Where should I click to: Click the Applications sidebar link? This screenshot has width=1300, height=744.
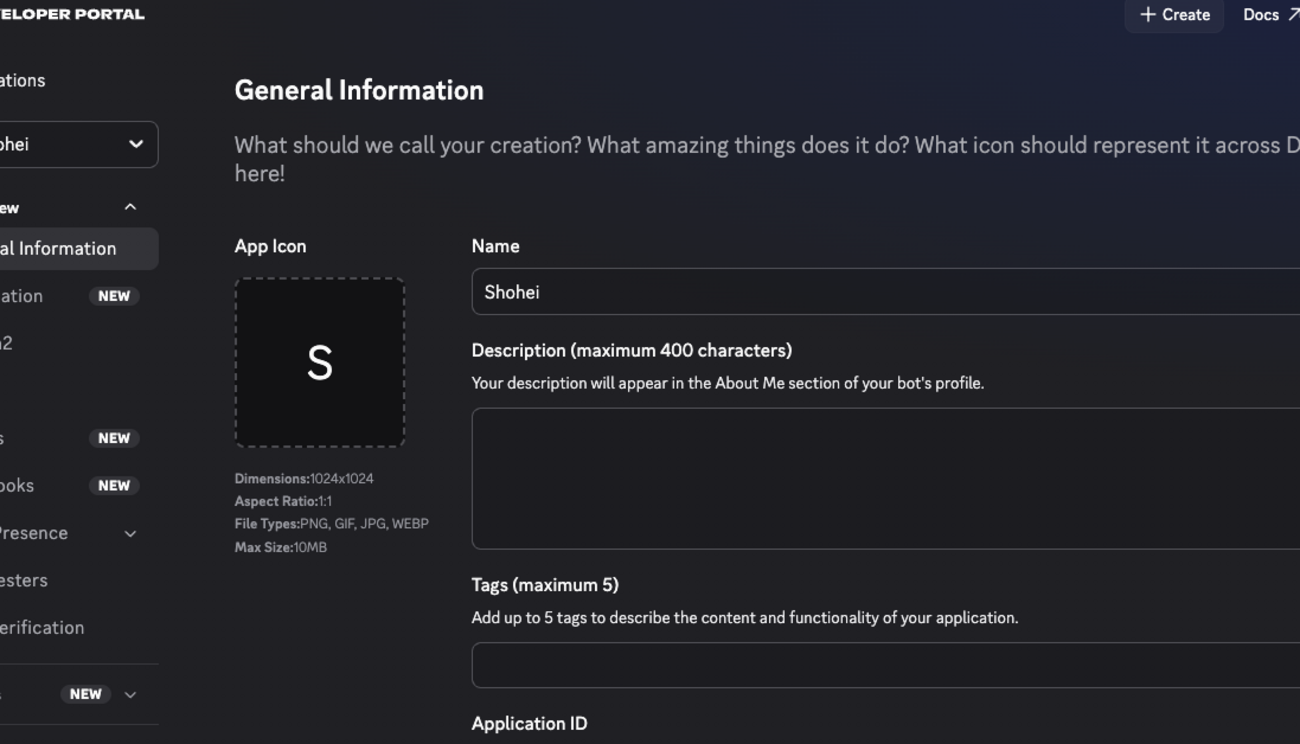pyautogui.click(x=23, y=81)
